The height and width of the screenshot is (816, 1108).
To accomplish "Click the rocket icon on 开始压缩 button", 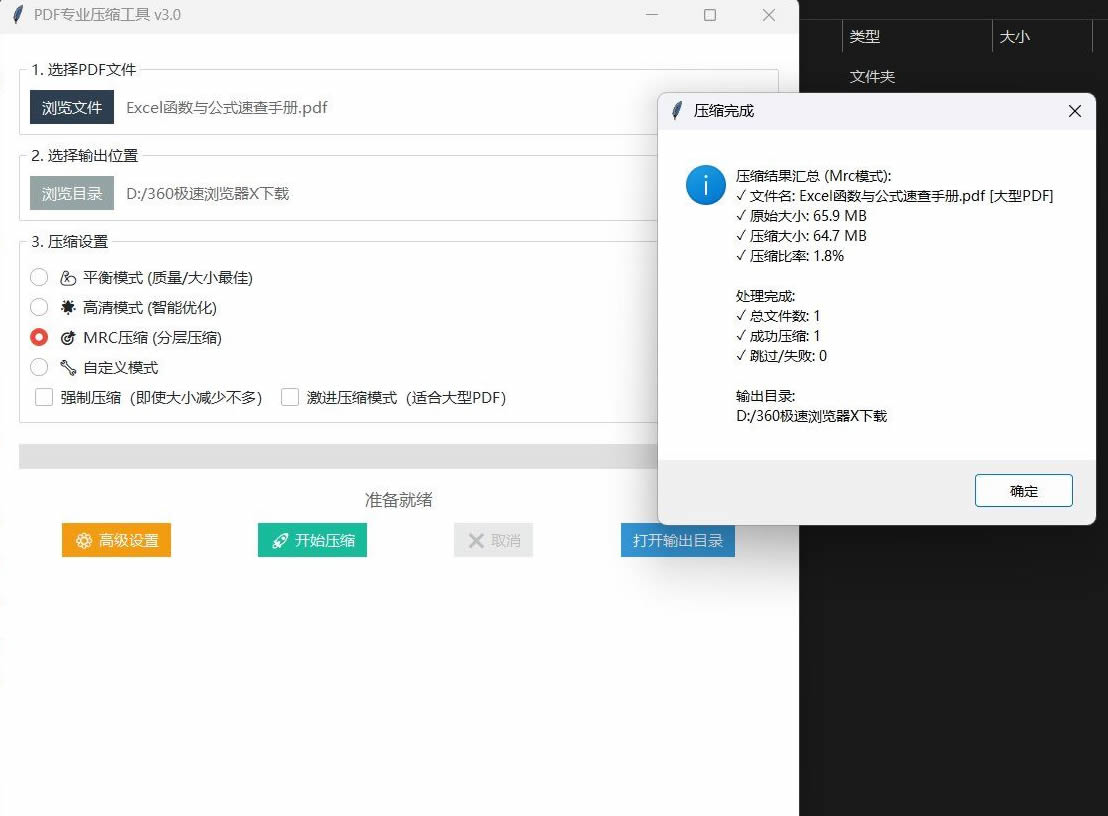I will (280, 541).
